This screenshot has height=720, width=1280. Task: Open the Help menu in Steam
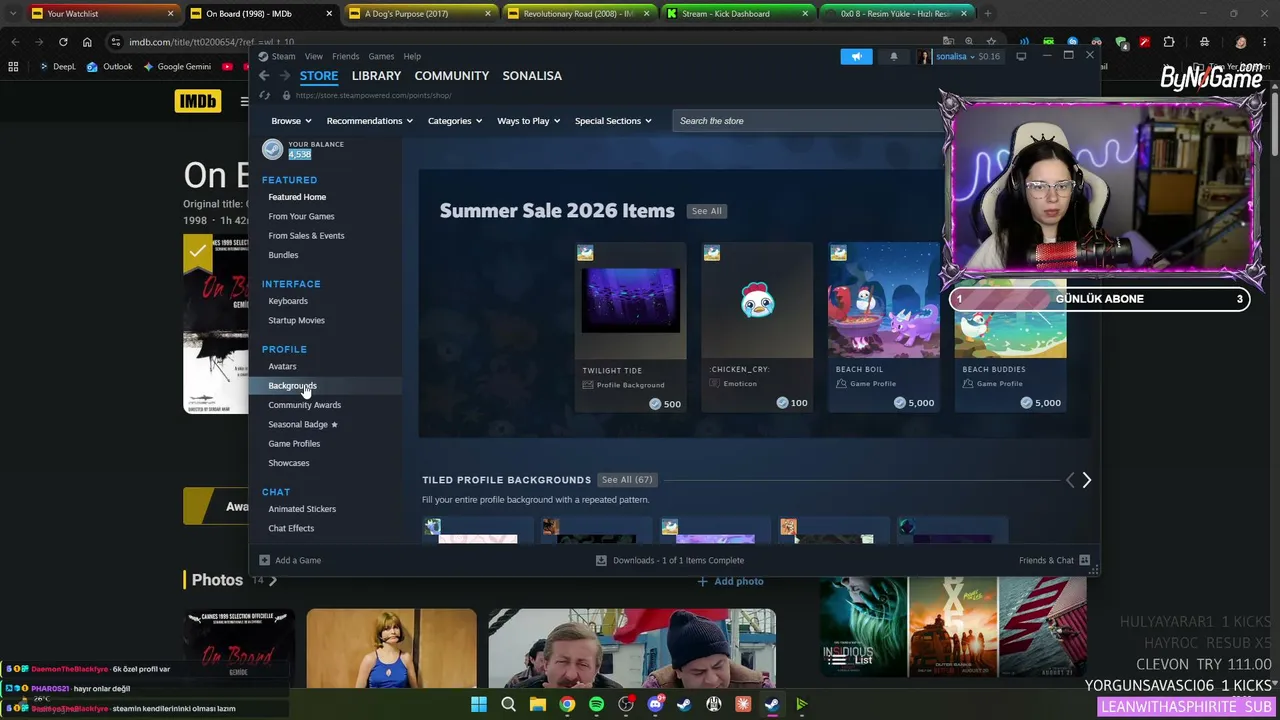click(x=412, y=57)
